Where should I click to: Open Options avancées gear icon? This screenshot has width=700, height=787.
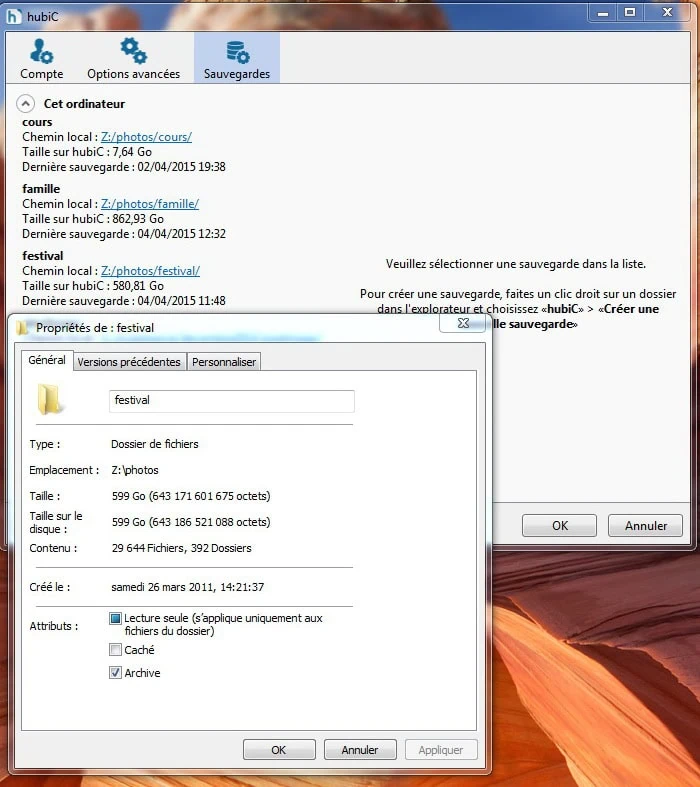[133, 51]
